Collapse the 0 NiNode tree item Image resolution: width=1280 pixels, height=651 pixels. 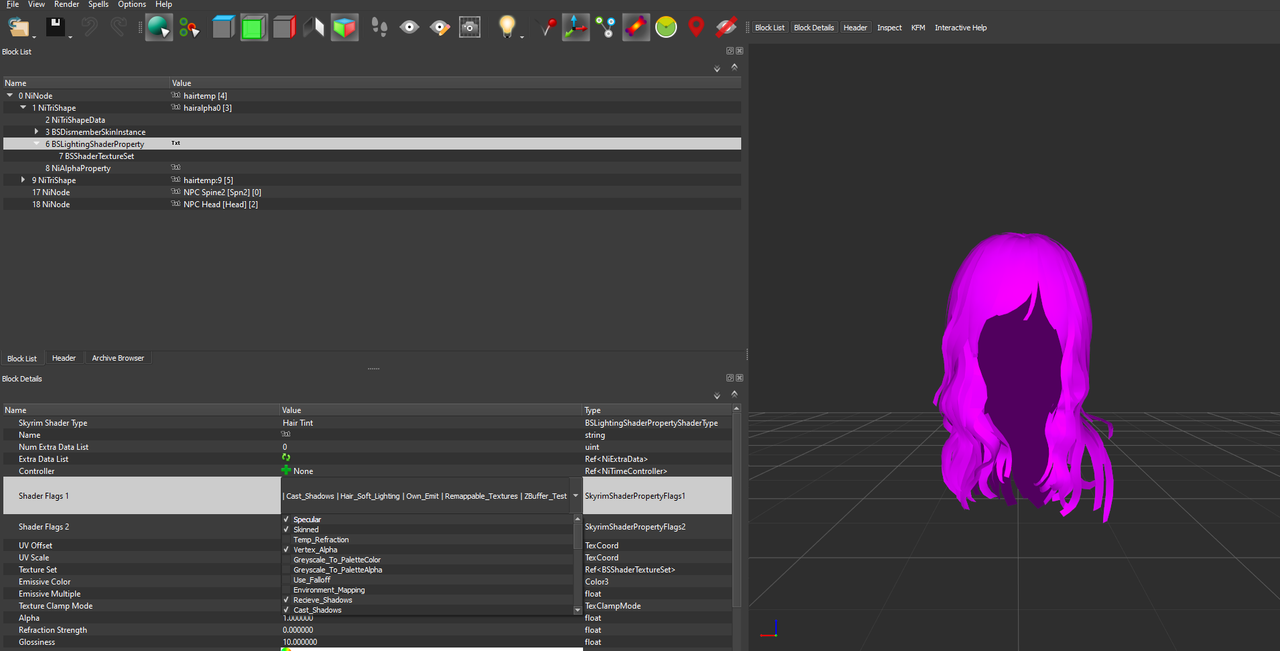10,96
